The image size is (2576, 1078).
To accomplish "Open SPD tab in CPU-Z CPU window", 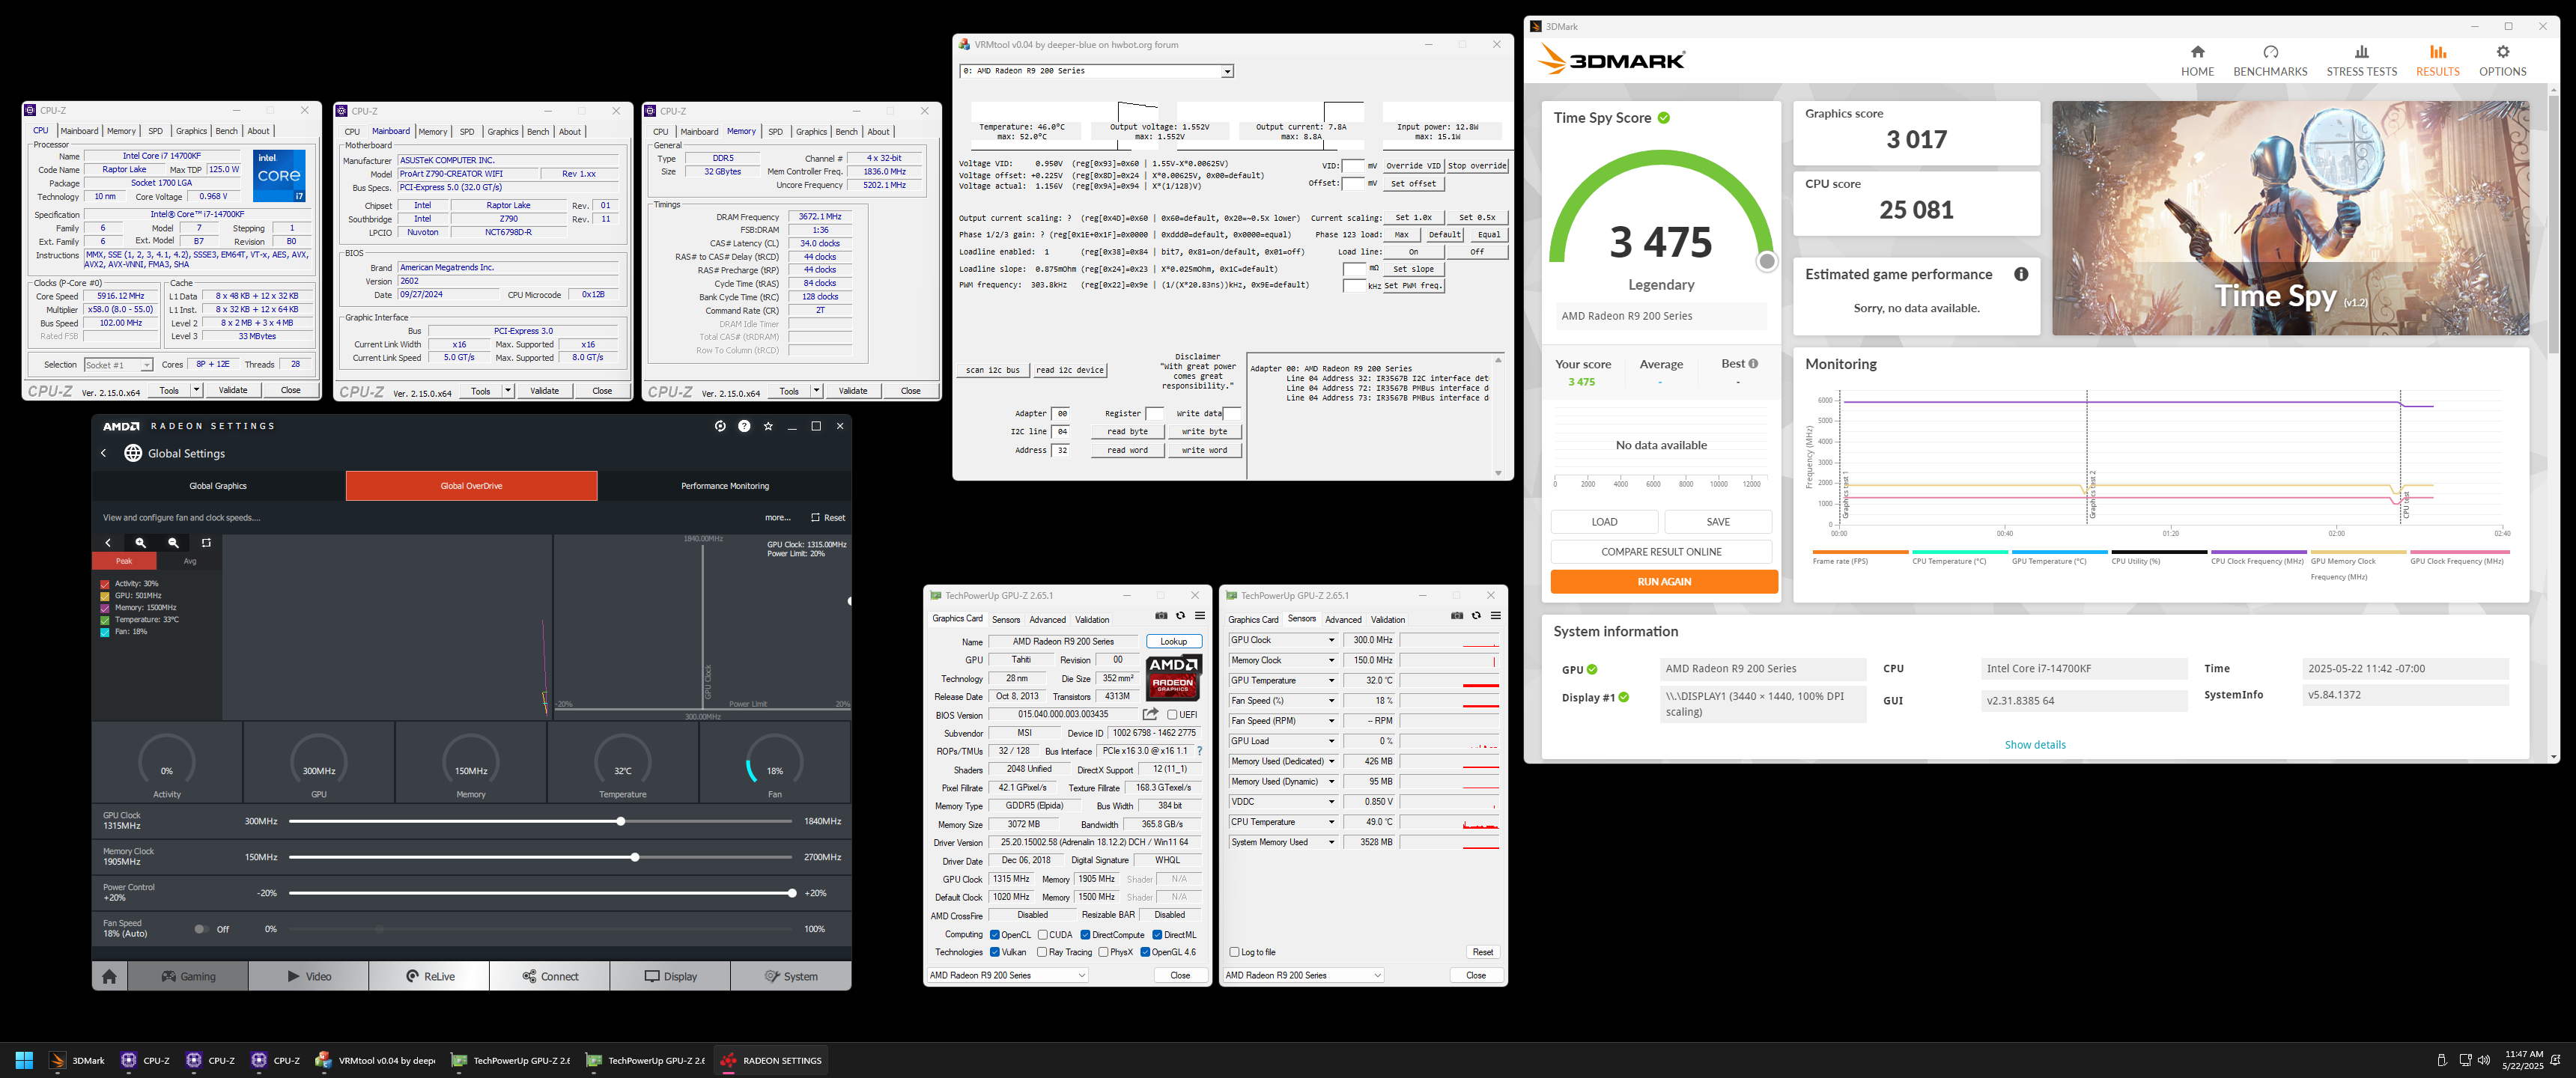I will coord(155,131).
